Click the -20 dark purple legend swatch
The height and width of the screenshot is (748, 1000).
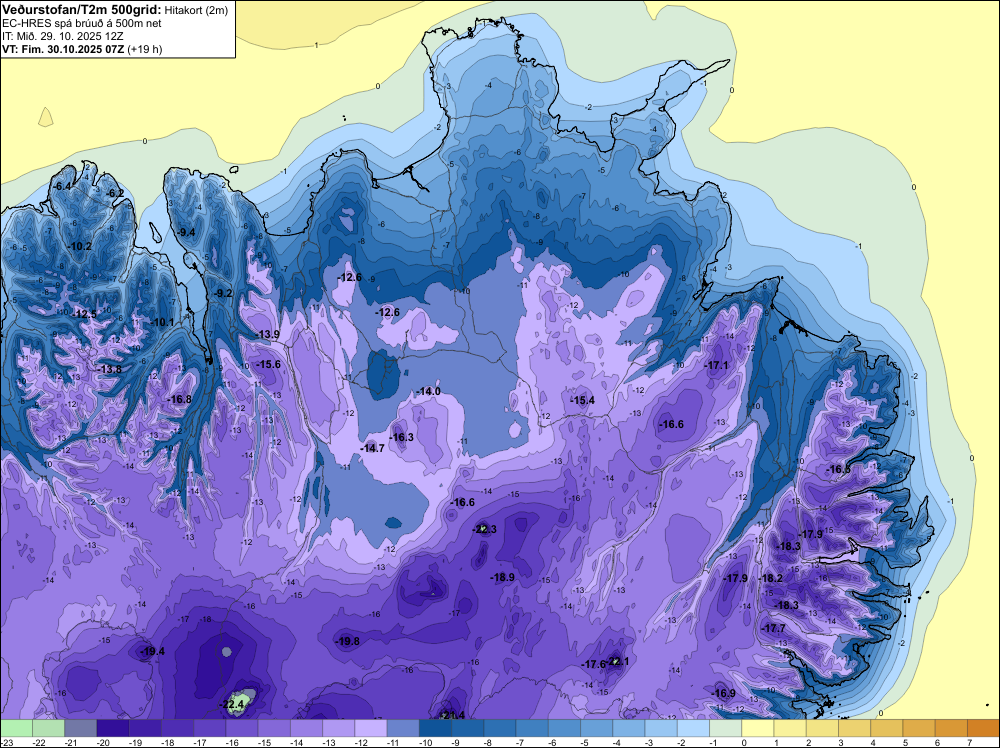click(113, 728)
